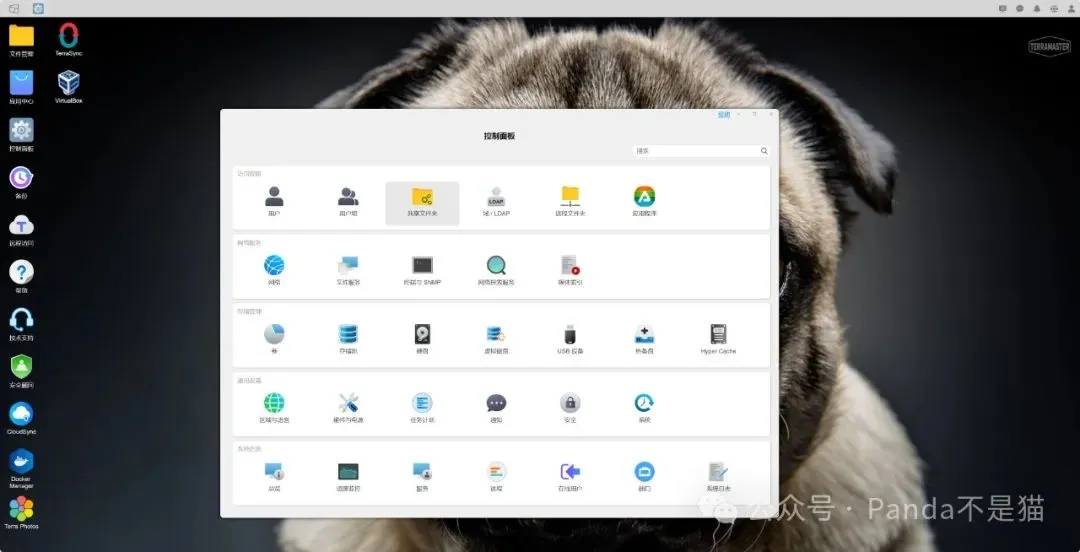Screen dimensions: 1080x552
Task: Open the Domain / LDAP settings
Action: pos(496,203)
